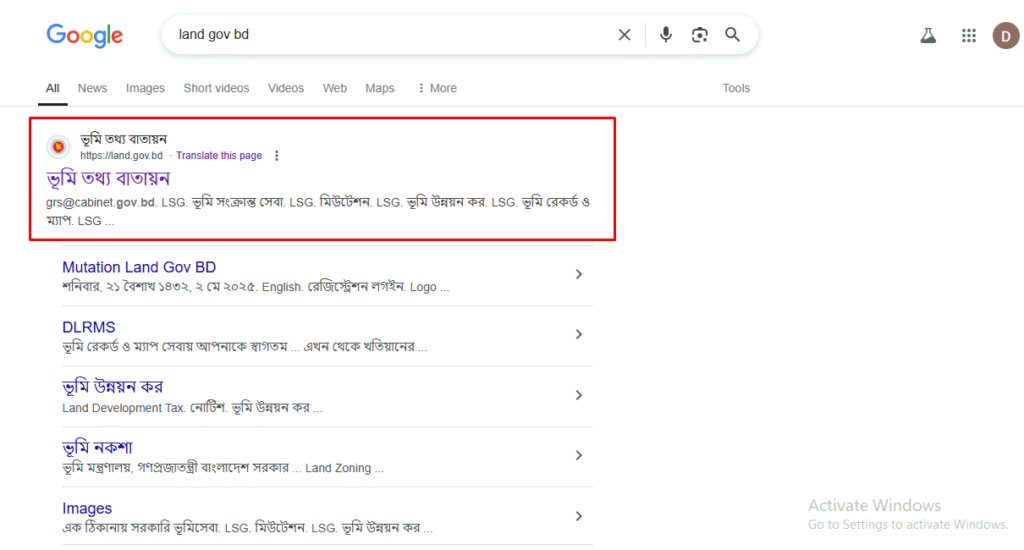Click the https://land.gov.bd URL text
The height and width of the screenshot is (550, 1024).
tap(121, 155)
